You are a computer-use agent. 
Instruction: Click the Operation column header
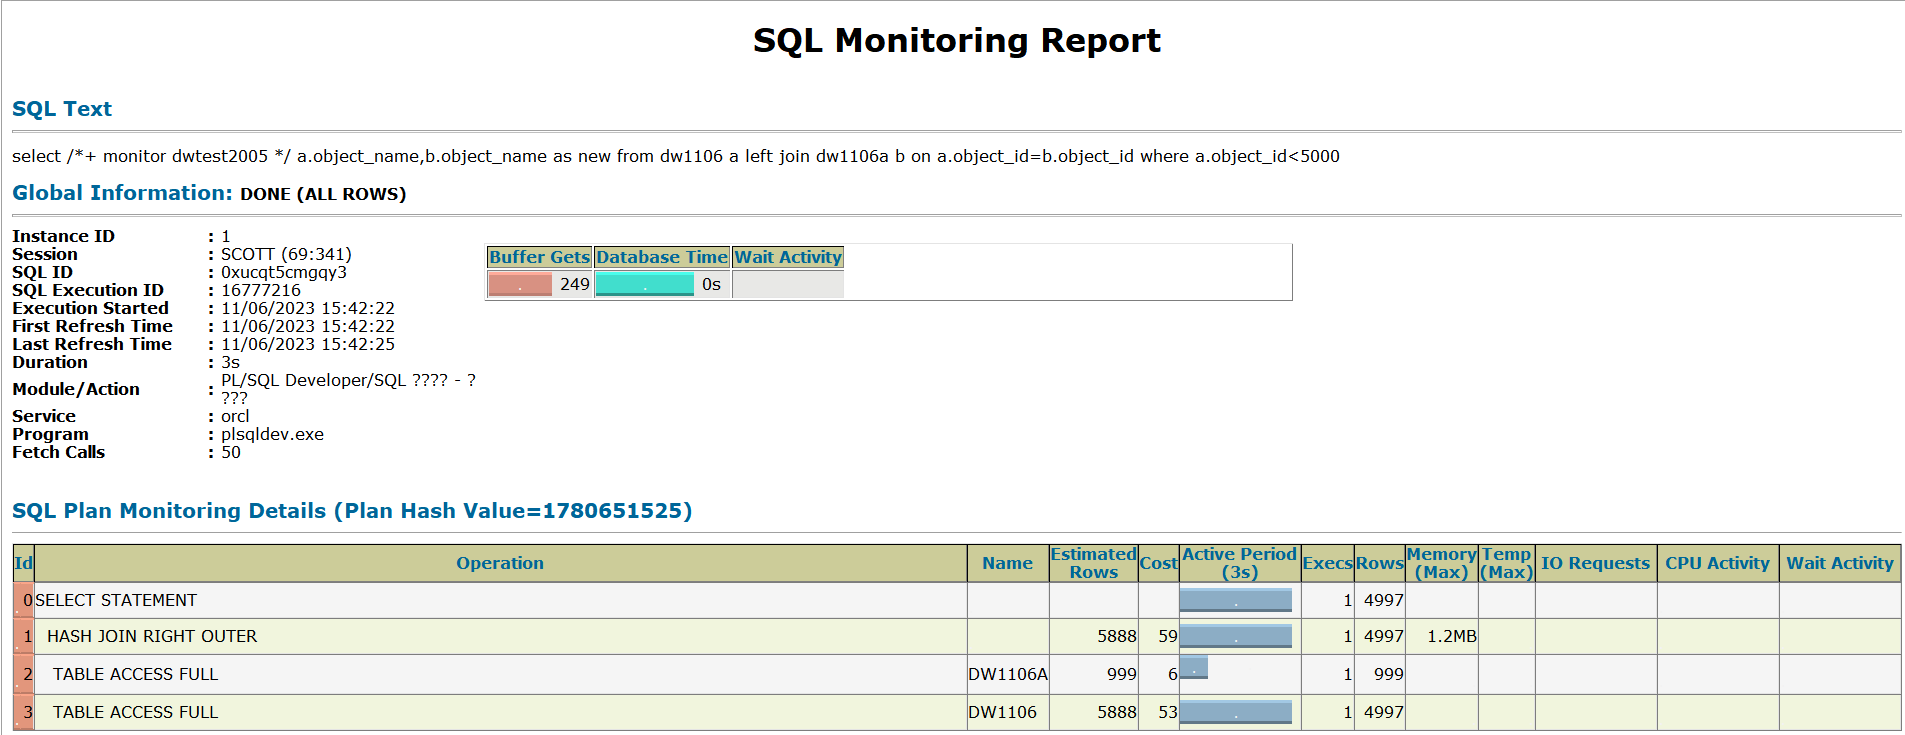coord(500,563)
